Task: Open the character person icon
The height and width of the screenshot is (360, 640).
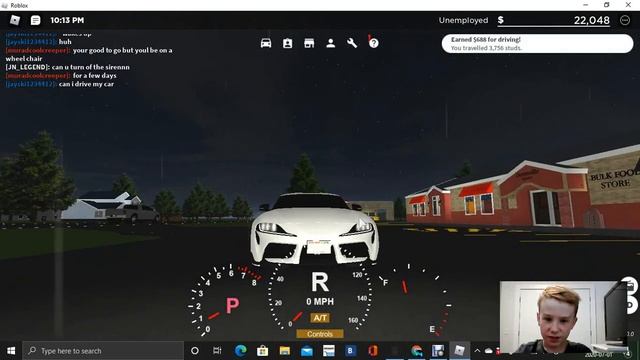Action: pyautogui.click(x=331, y=43)
